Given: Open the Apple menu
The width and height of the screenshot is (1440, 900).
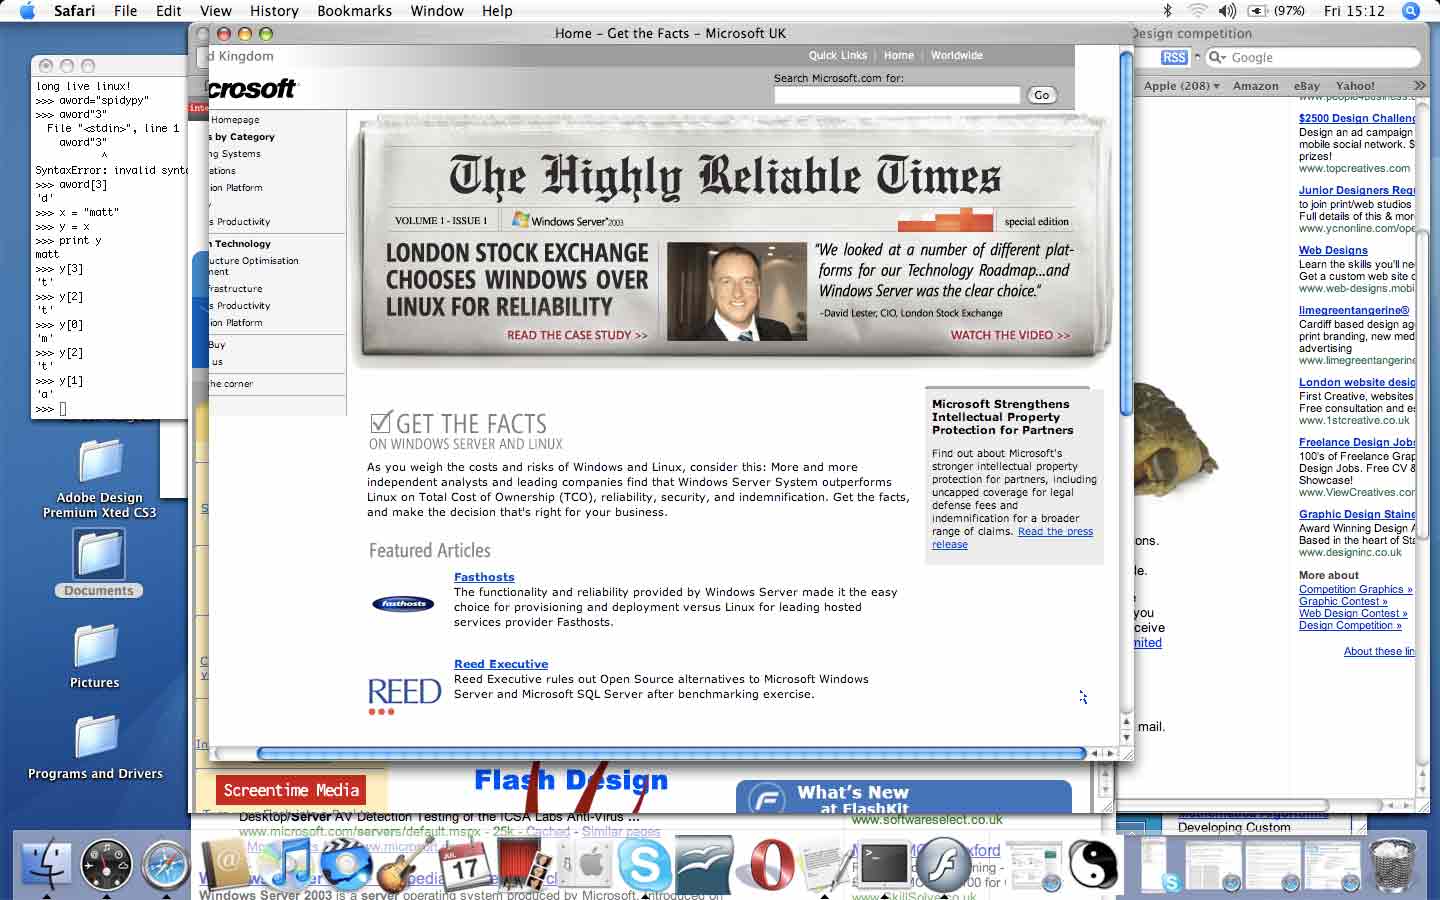Looking at the screenshot, I should point(27,11).
